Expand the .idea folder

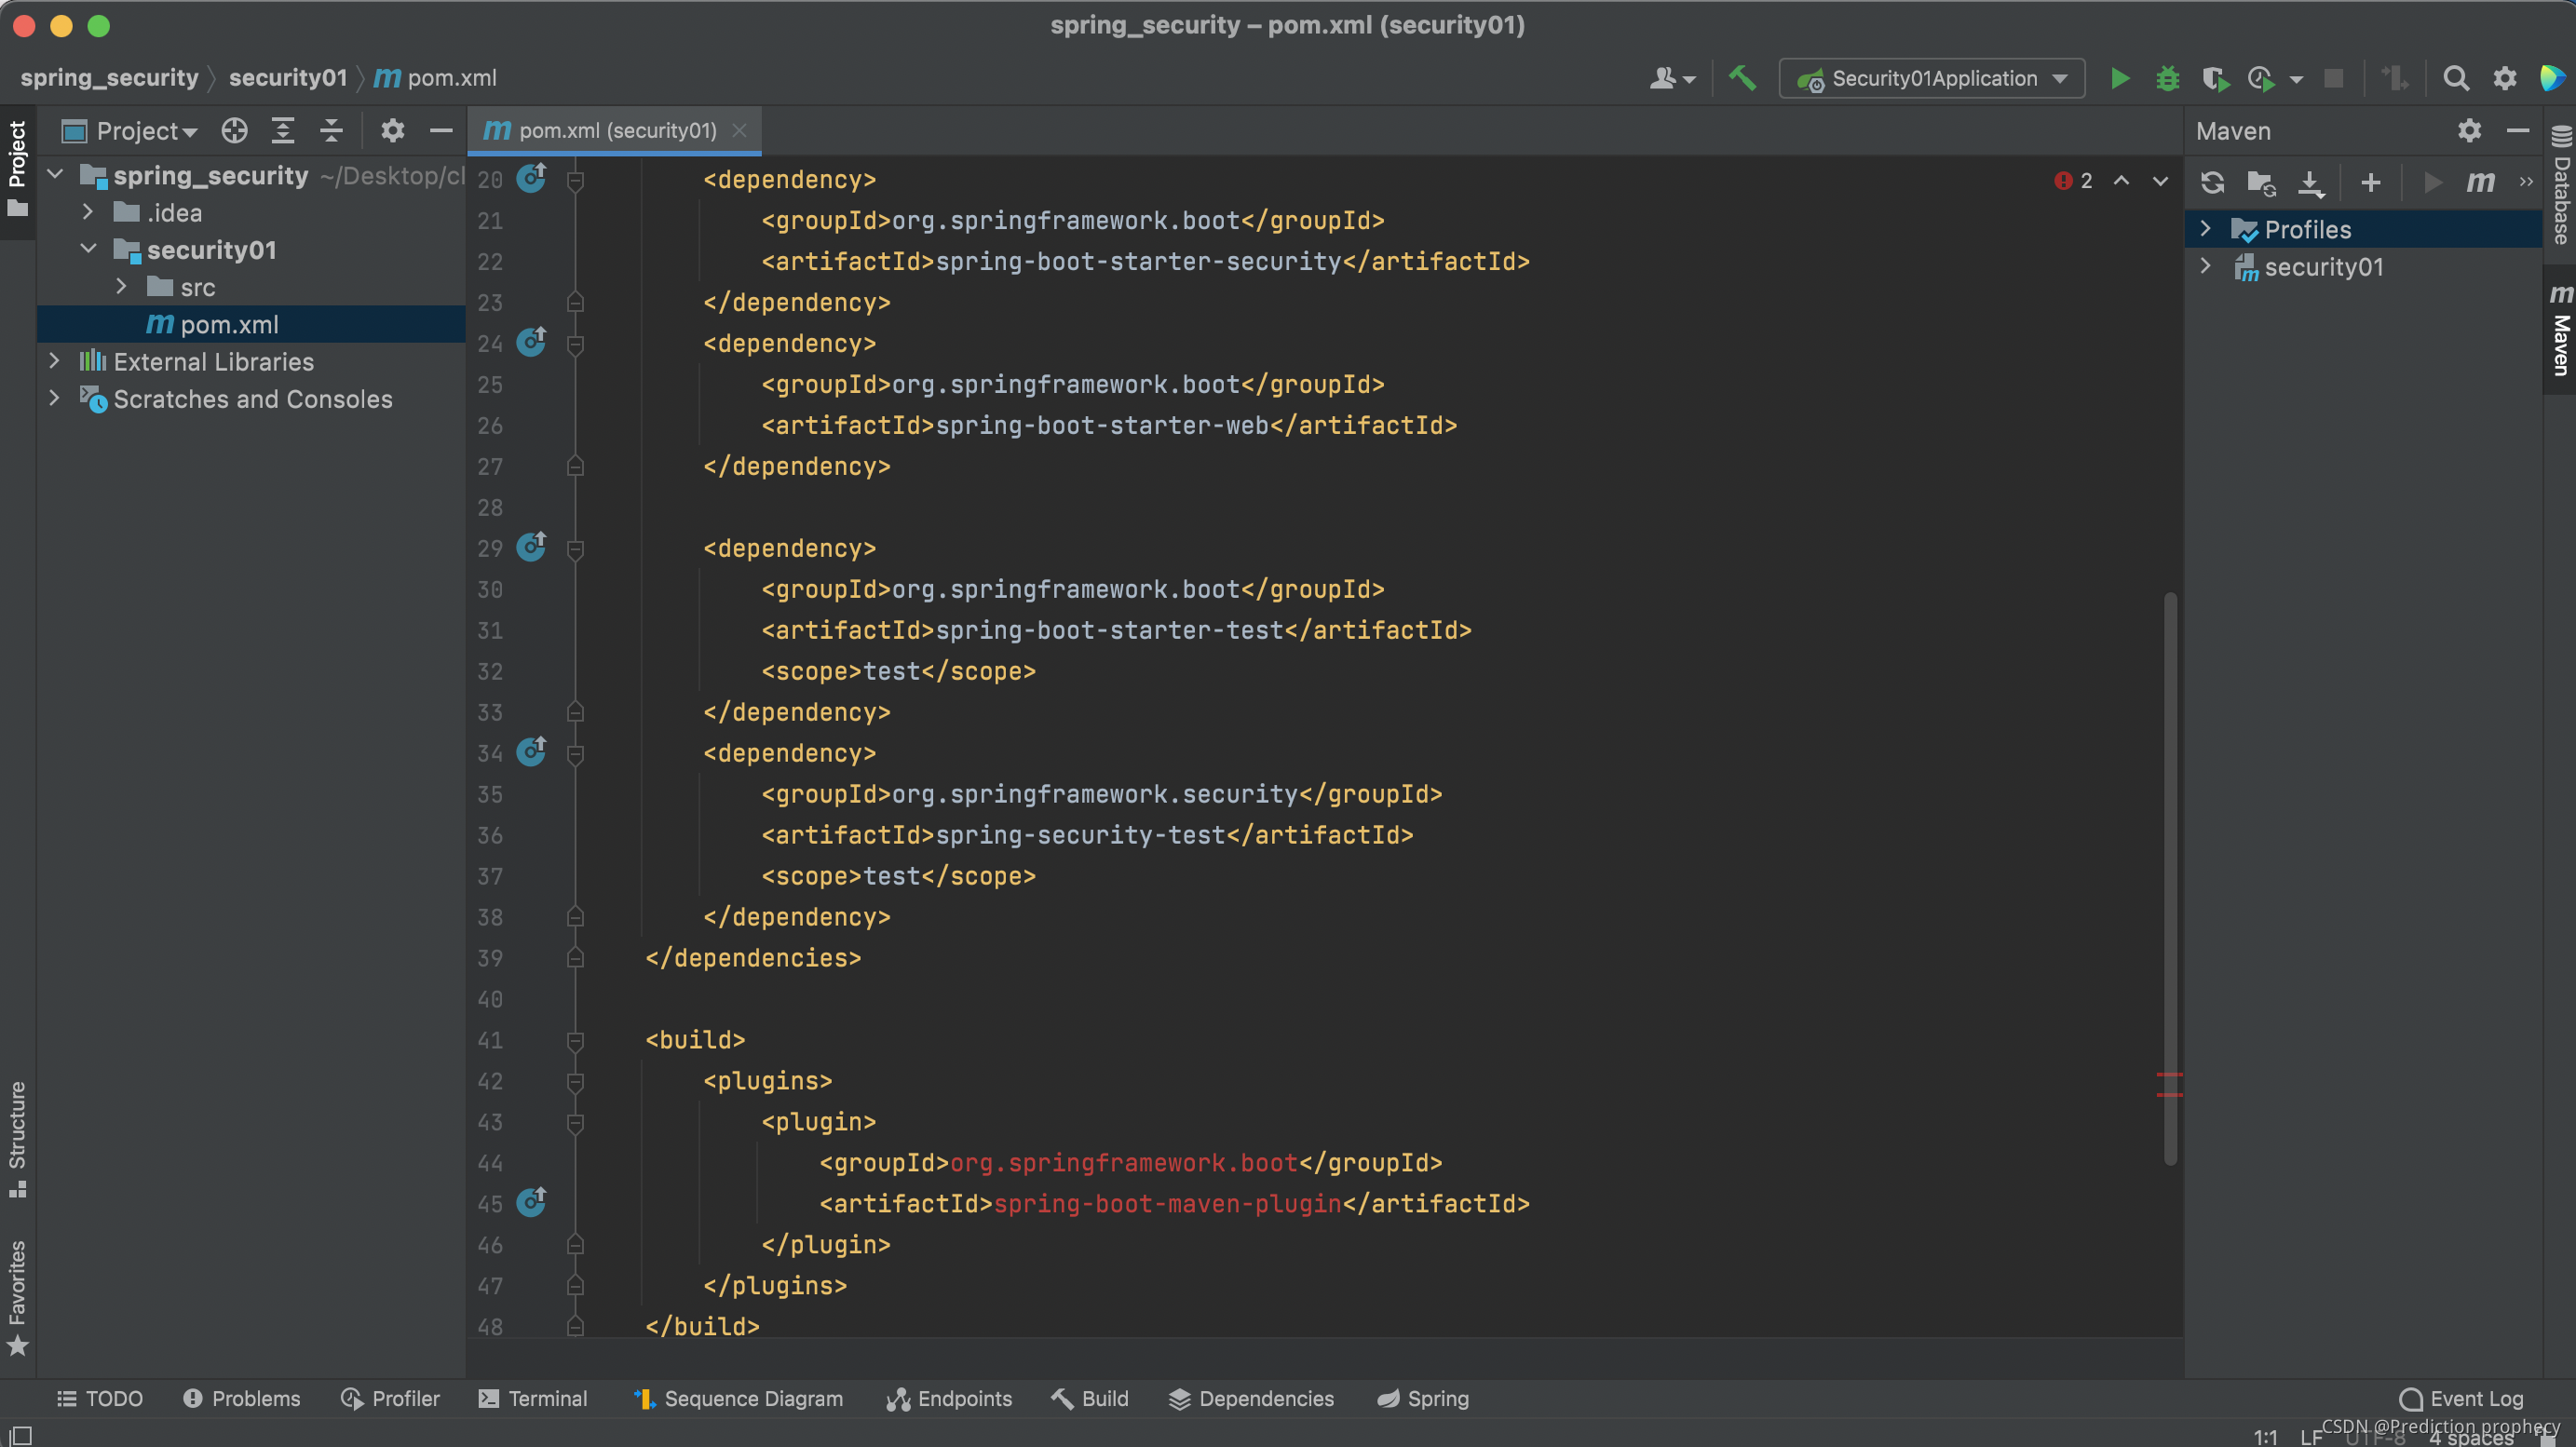tap(88, 212)
